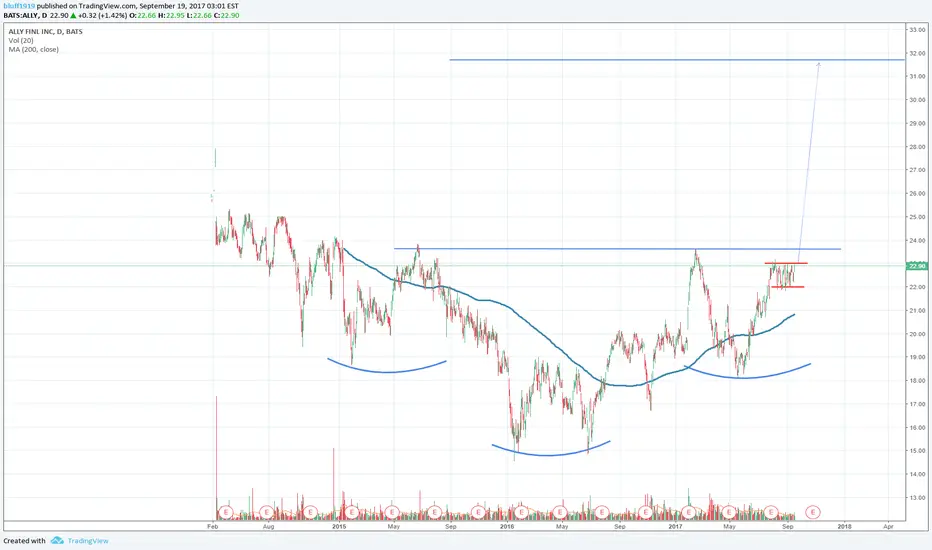
Task: Click the H:22.95 high value in the header
Action: click(x=171, y=15)
